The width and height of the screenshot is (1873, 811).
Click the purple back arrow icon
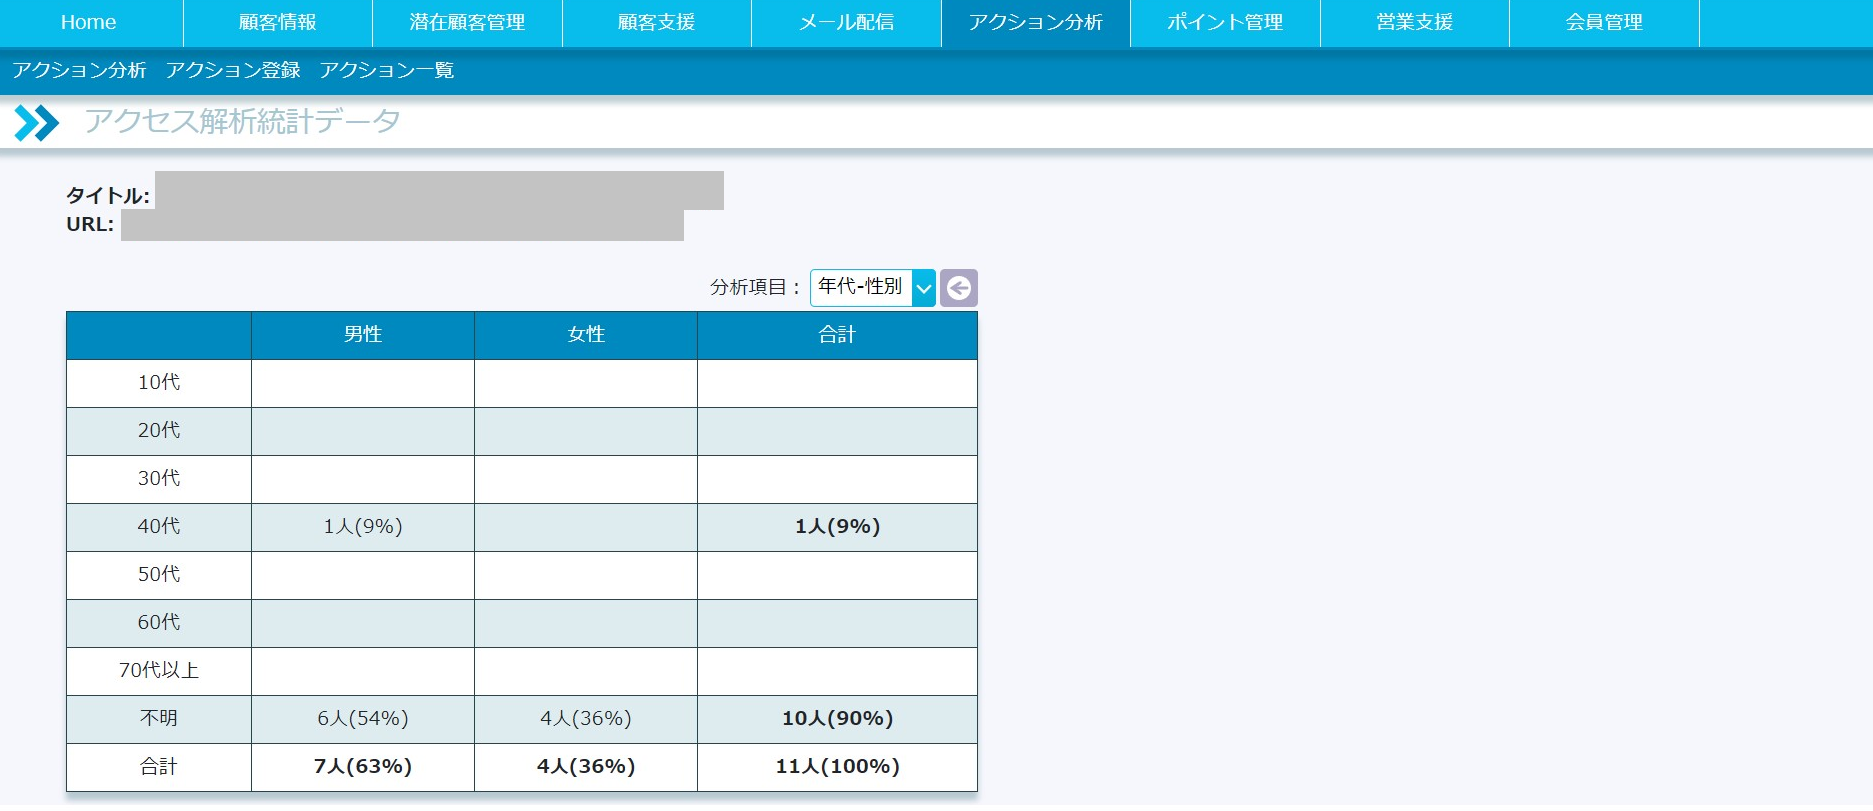click(x=958, y=288)
